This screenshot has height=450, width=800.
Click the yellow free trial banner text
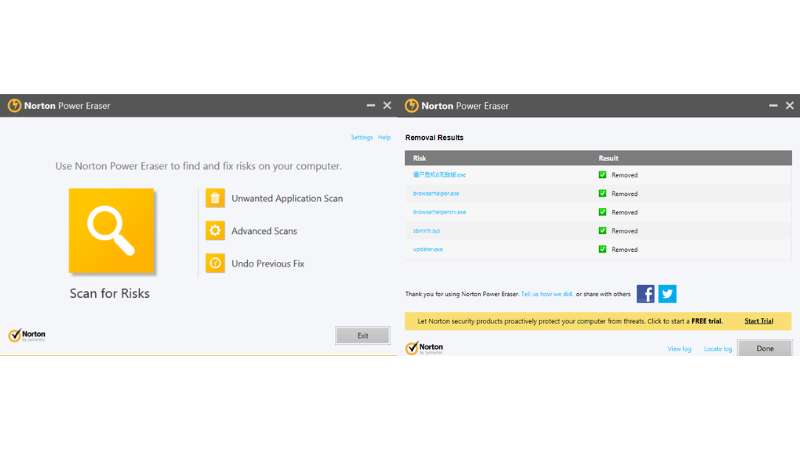click(570, 321)
